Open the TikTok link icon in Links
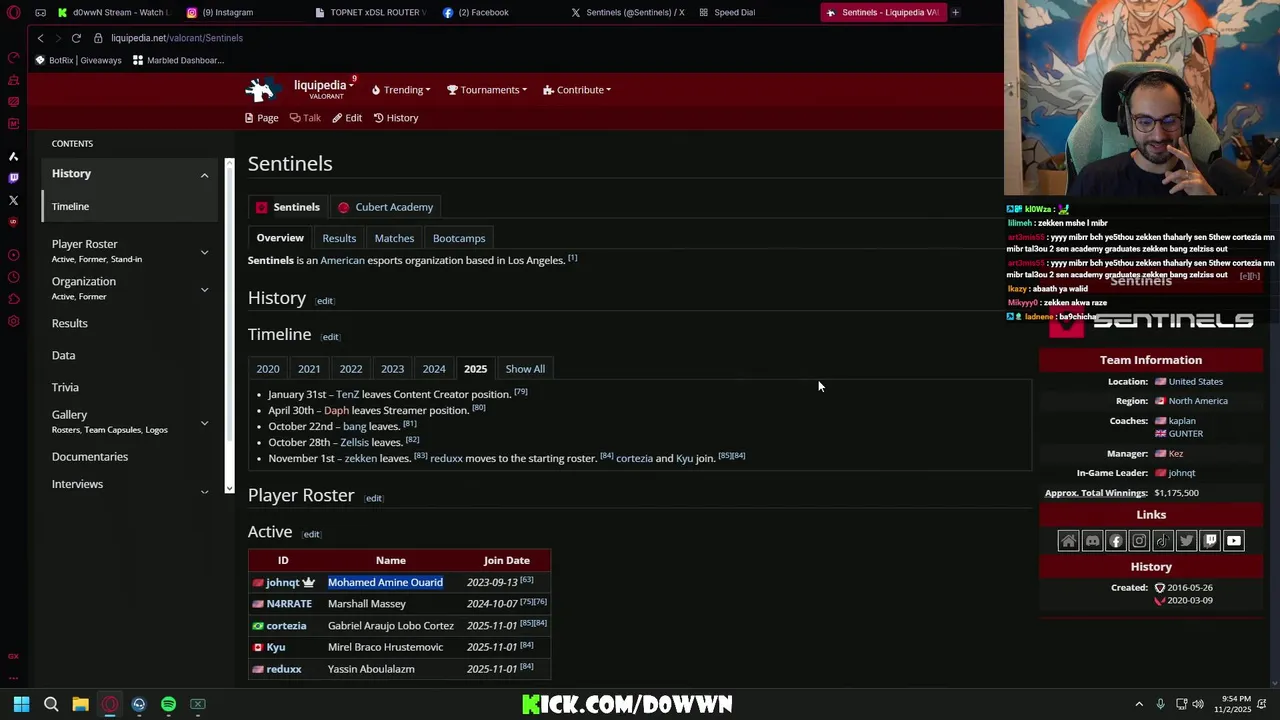Screen dimensions: 1280x720 [1163, 541]
